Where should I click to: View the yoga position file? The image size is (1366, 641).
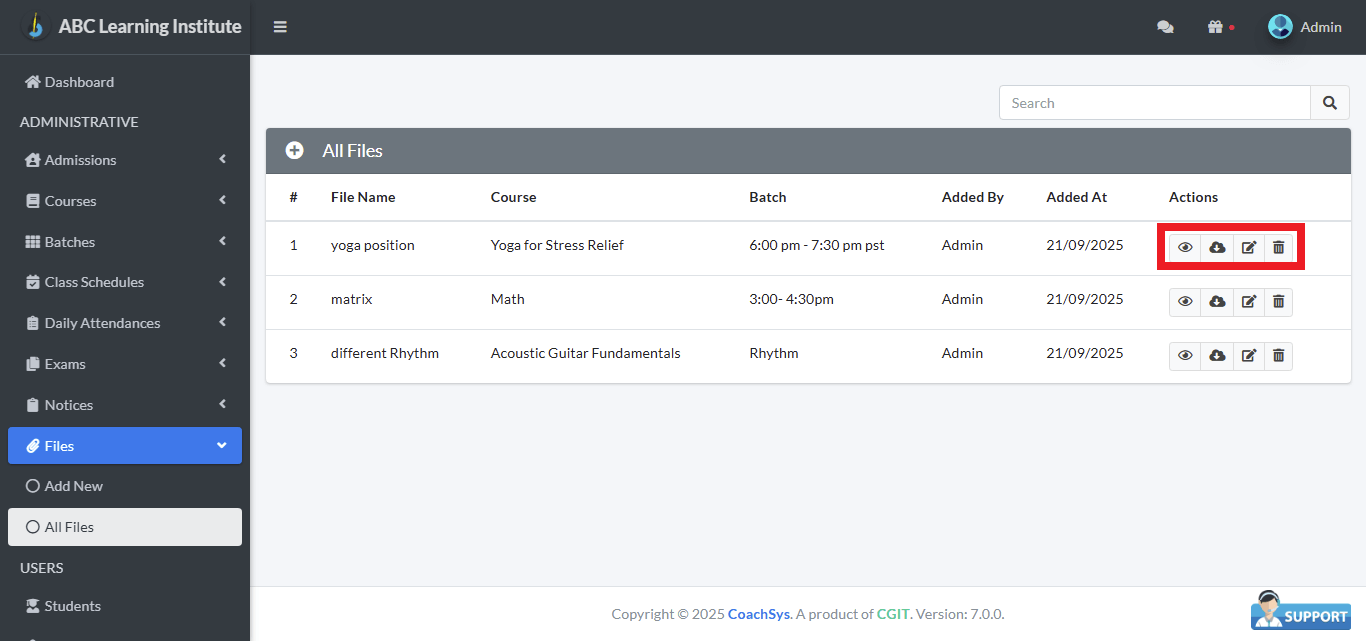1185,247
